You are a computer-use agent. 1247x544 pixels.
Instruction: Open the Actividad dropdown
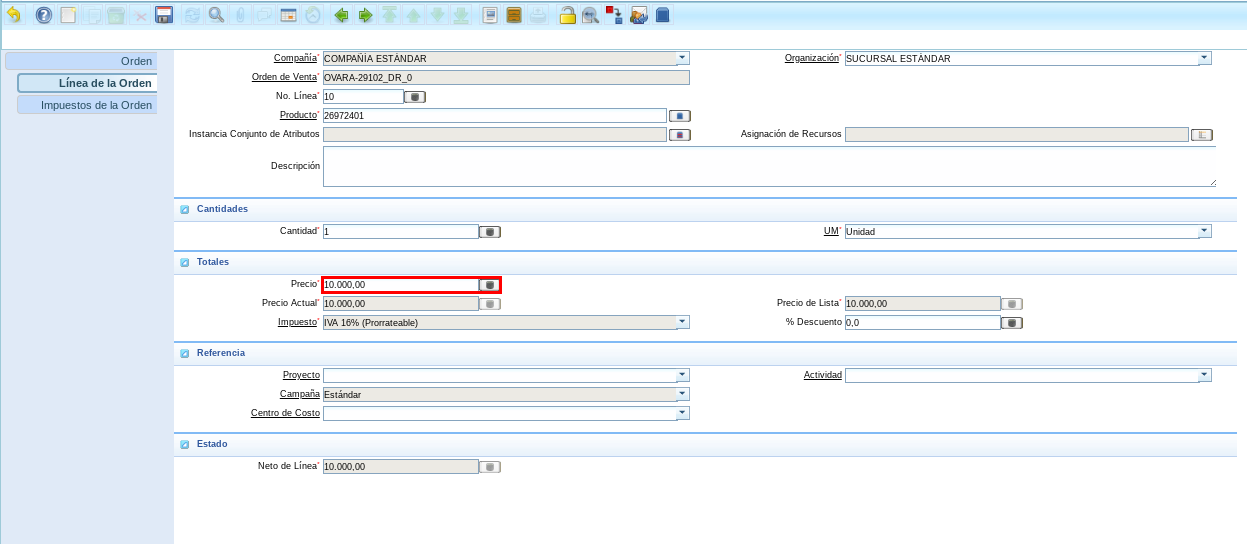[1205, 375]
